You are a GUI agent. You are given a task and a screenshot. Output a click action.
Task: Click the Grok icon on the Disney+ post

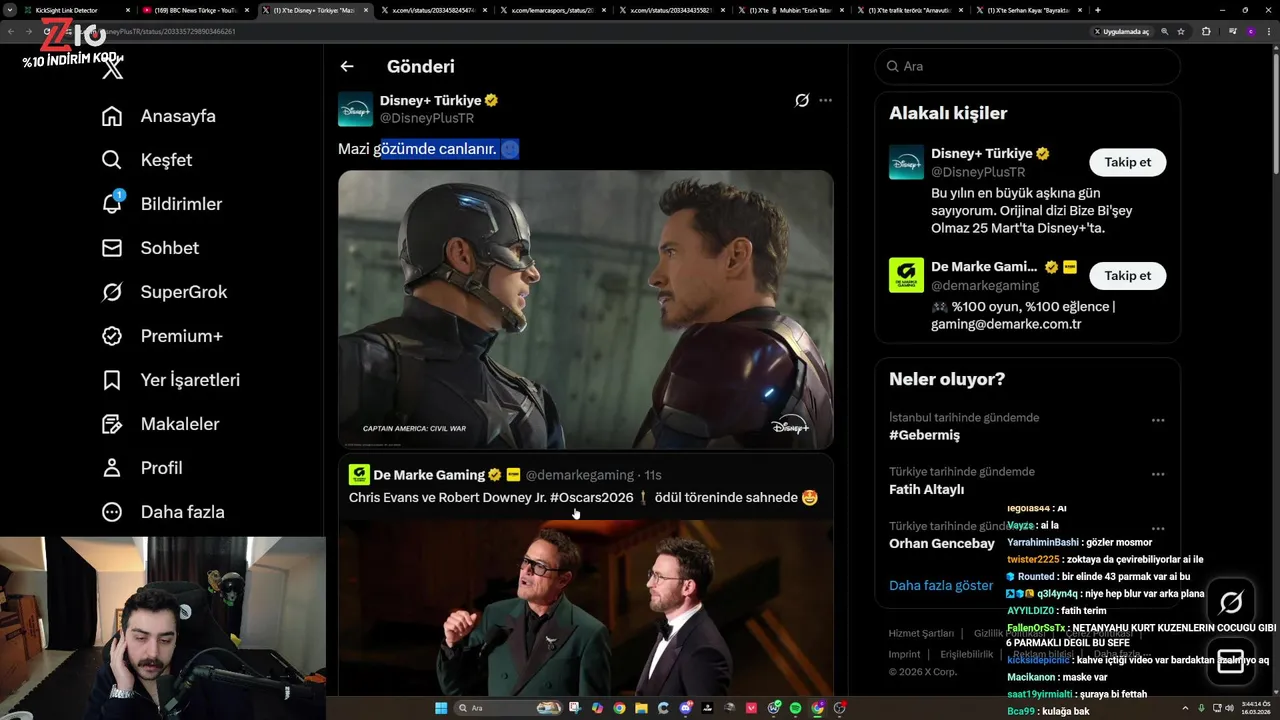click(801, 100)
